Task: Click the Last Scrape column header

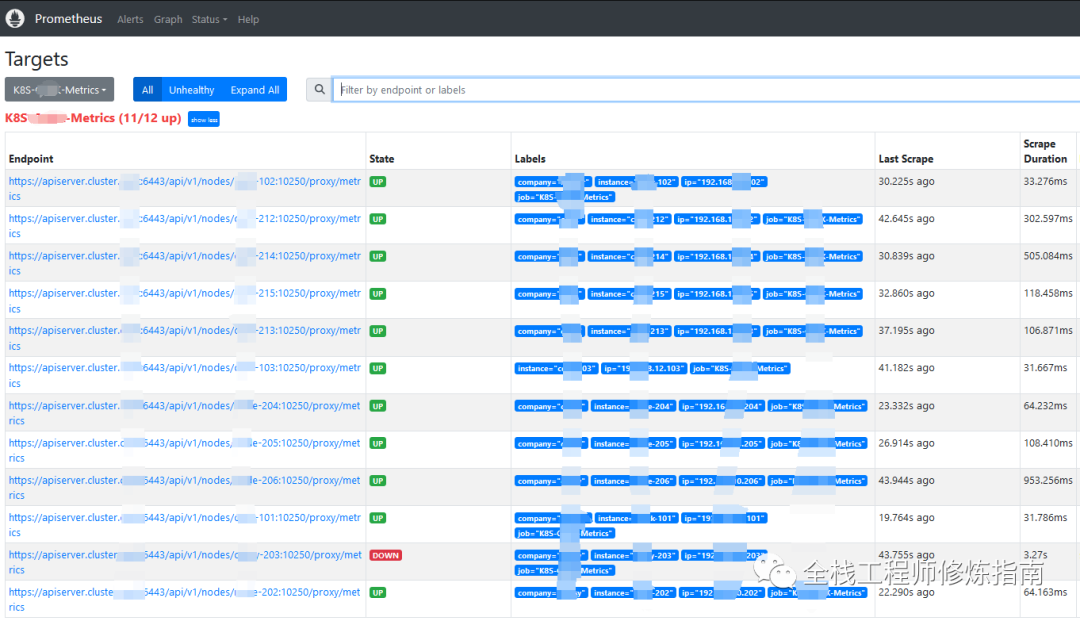Action: coord(906,159)
